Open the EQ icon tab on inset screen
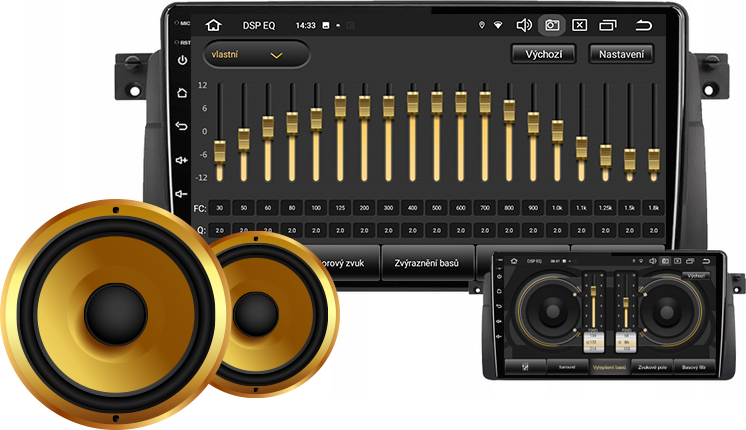 (x=525, y=367)
